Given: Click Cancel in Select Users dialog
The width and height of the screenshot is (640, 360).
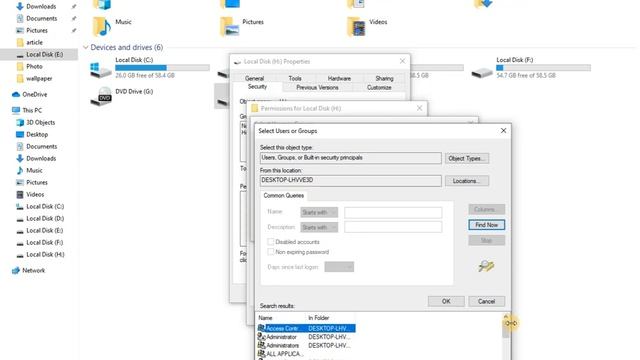Looking at the screenshot, I should 487,301.
